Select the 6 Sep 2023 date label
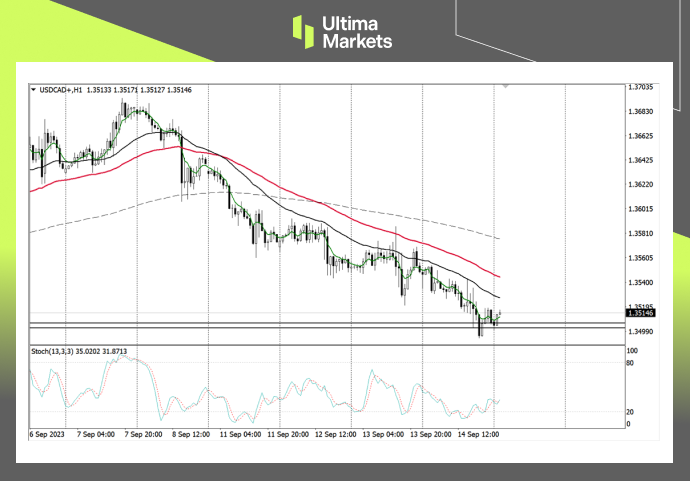Image resolution: width=690 pixels, height=481 pixels. point(46,436)
